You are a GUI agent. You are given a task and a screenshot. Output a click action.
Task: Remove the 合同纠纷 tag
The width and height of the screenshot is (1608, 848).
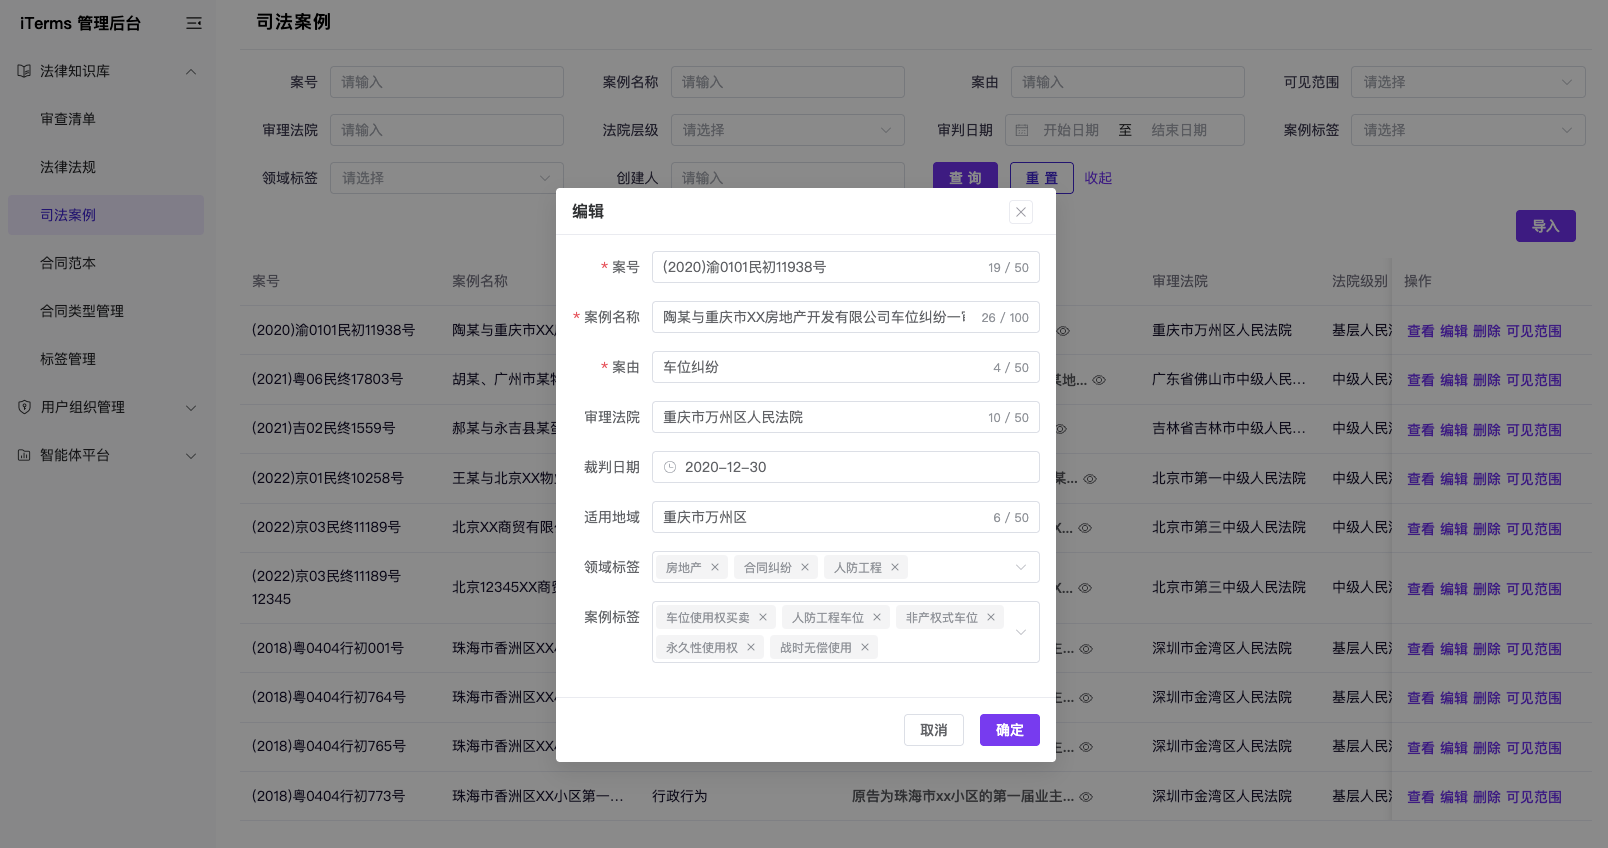[805, 567]
